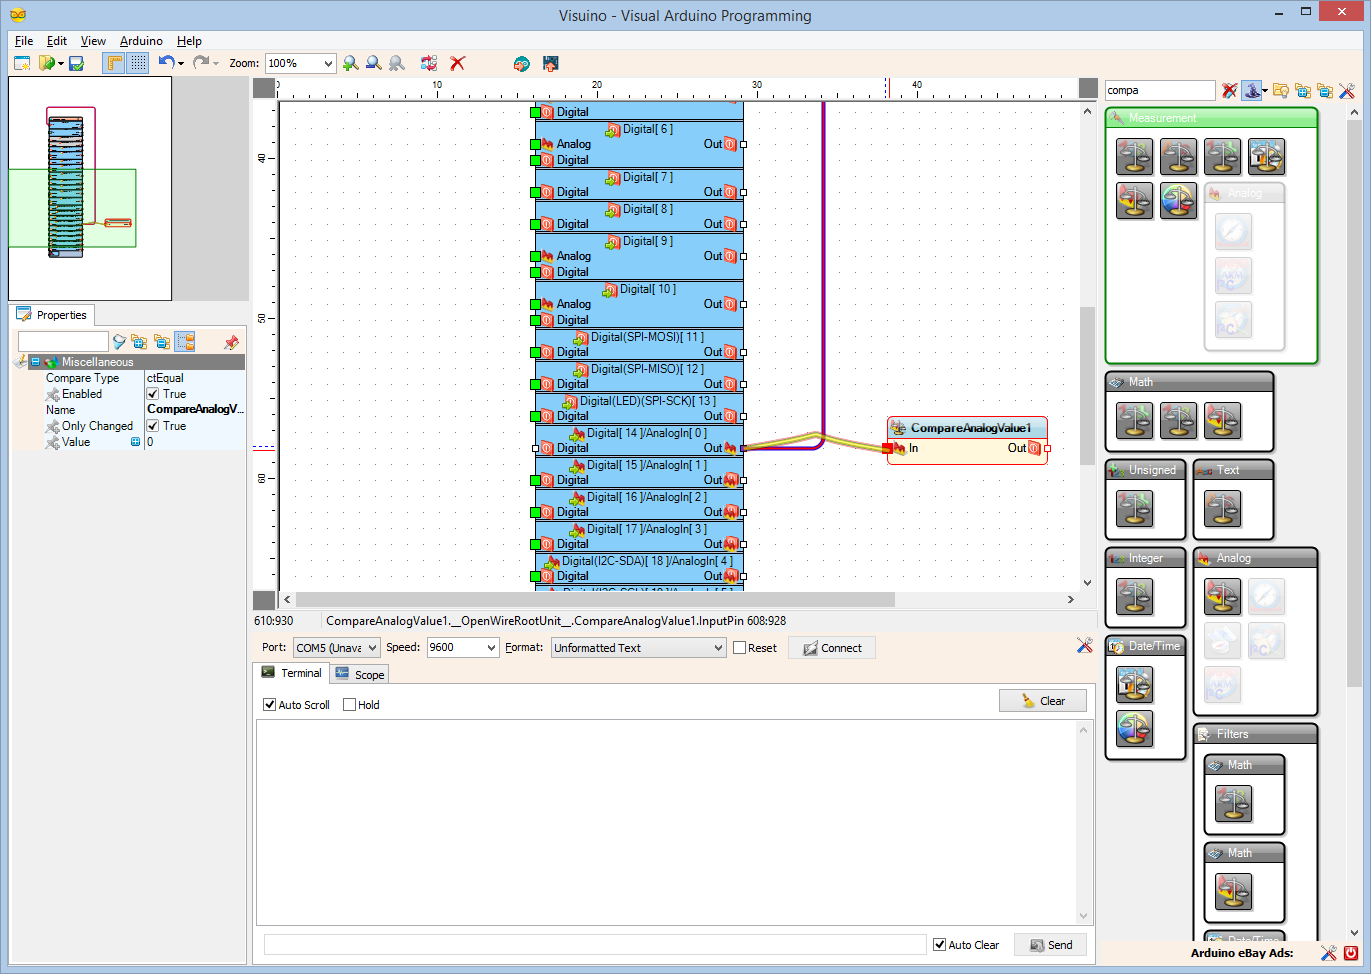
Task: Delete the selected component with red X
Action: click(457, 63)
